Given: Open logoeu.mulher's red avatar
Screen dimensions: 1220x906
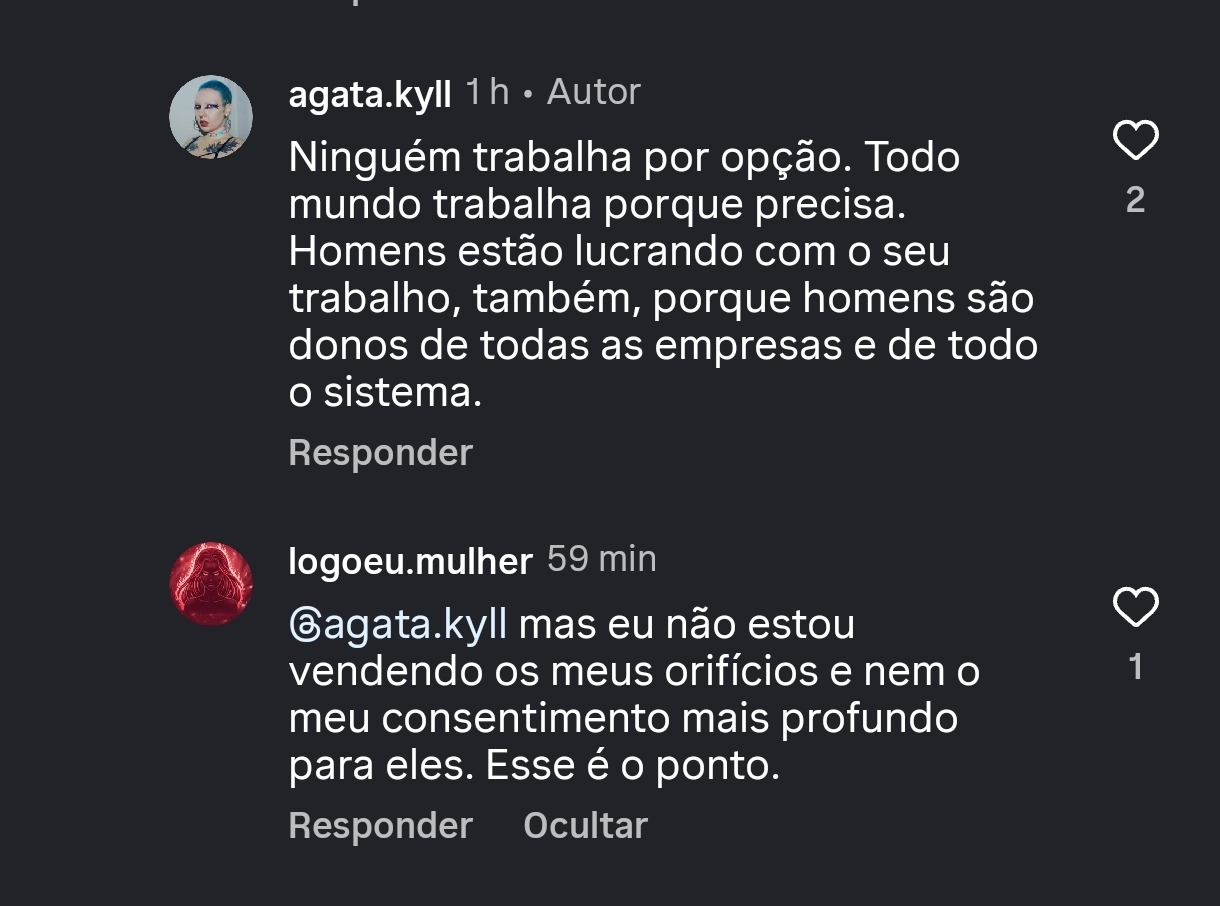Looking at the screenshot, I should point(211,584).
